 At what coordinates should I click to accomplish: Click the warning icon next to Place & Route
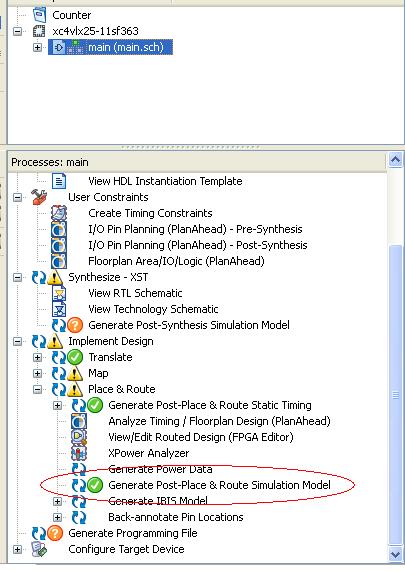pos(75,390)
